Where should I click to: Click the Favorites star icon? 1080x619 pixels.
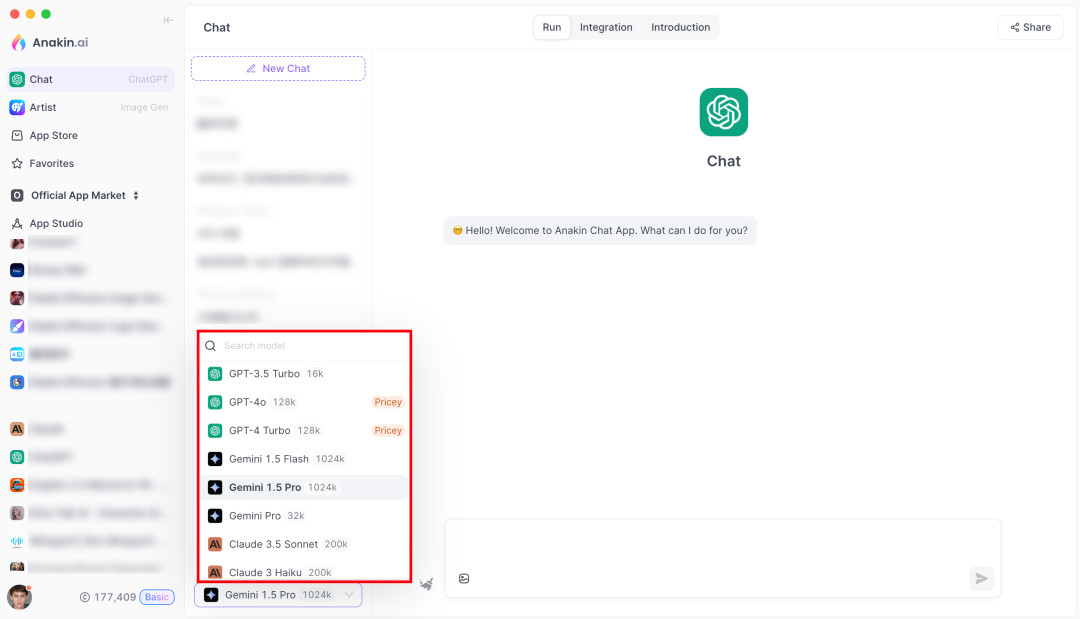click(x=17, y=163)
